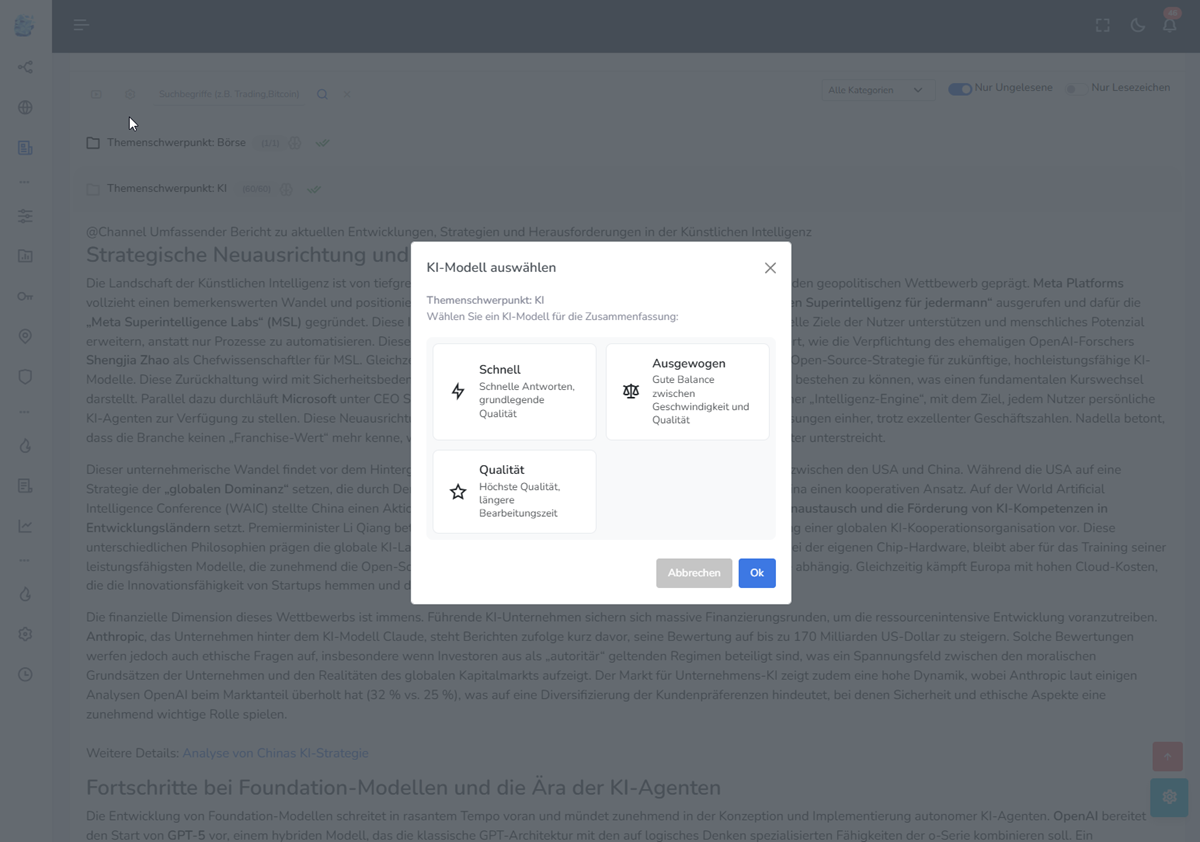The height and width of the screenshot is (842, 1200).
Task: Enable the Nur Lesezeichen switch
Action: (x=1072, y=89)
